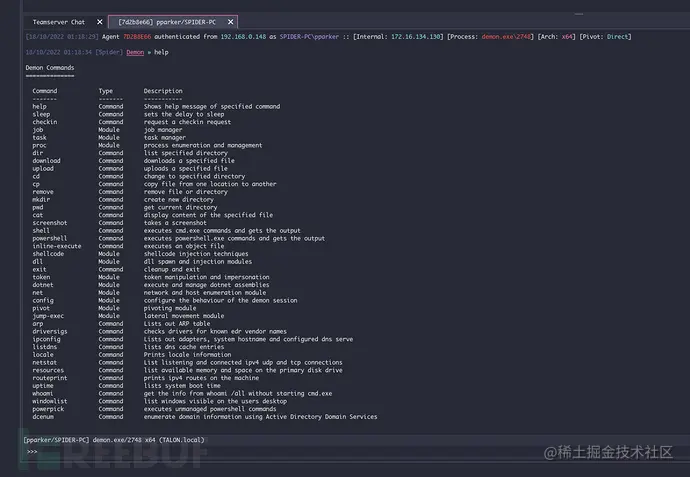Click the 'Description' column header
This screenshot has height=477, width=690.
click(163, 91)
